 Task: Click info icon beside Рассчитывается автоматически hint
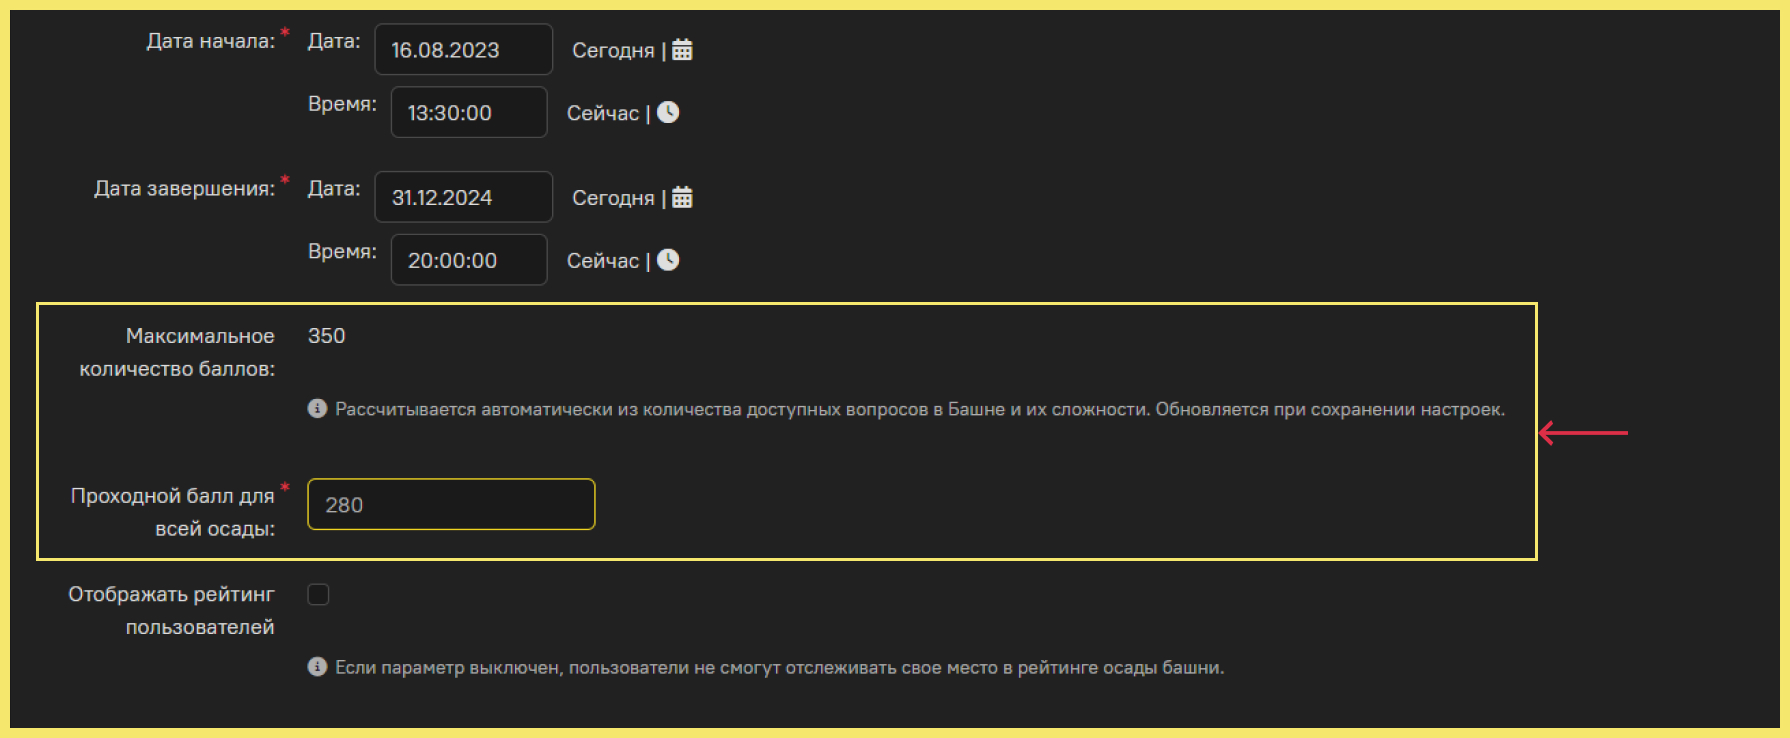[317, 408]
